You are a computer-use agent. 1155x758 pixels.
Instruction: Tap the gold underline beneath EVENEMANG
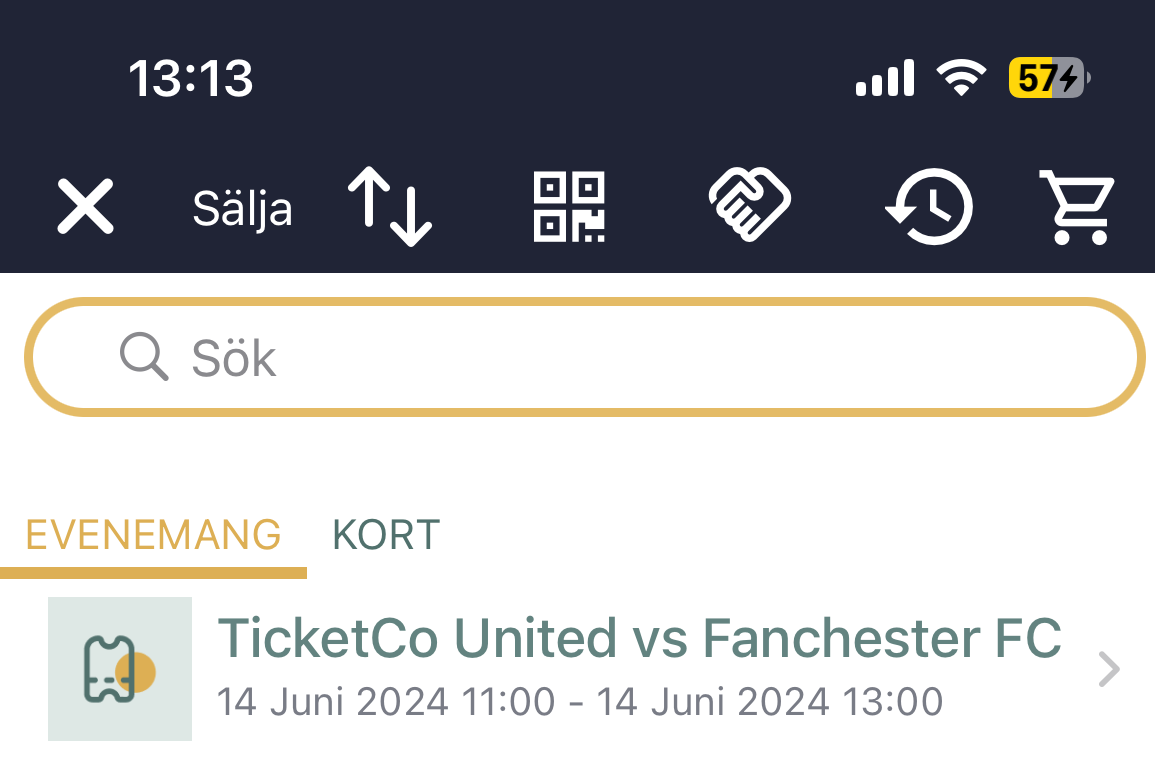click(x=153, y=573)
